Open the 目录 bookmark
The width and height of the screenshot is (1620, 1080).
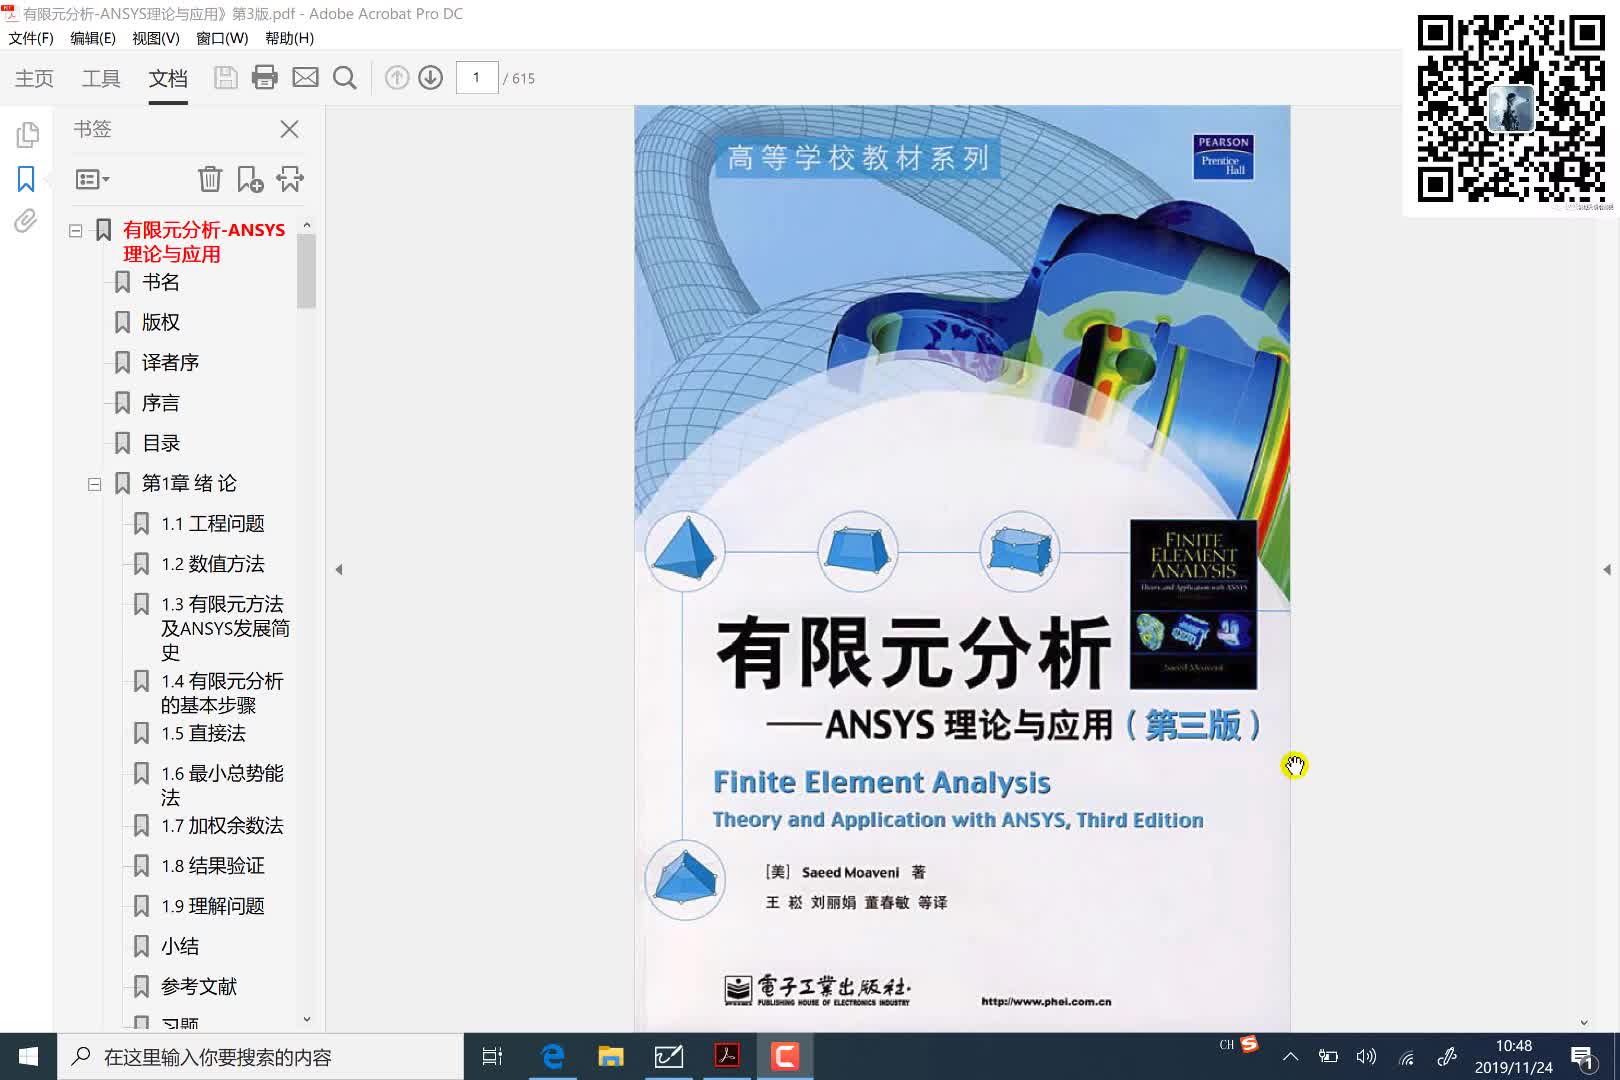(161, 443)
